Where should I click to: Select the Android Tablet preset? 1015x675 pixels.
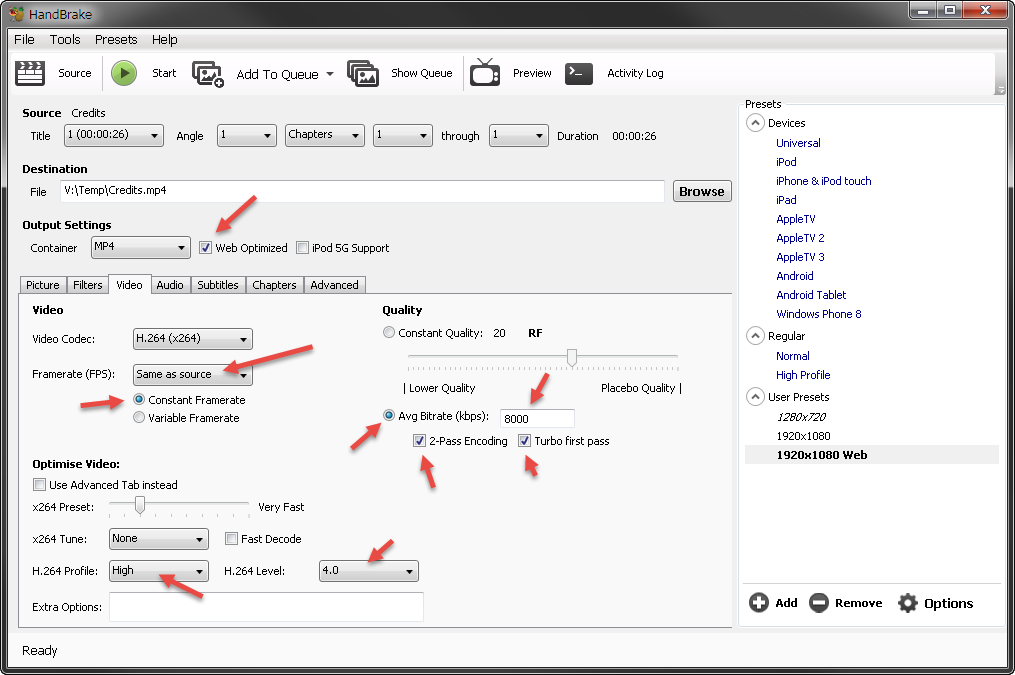click(x=810, y=295)
